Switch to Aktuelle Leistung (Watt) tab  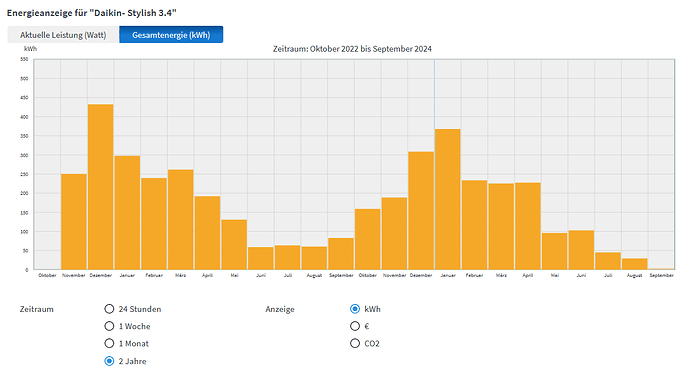63,35
